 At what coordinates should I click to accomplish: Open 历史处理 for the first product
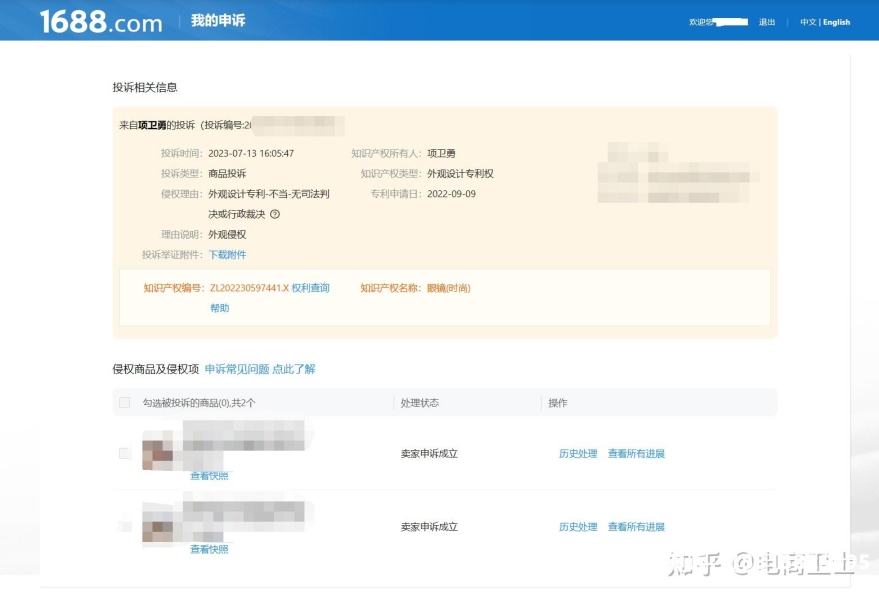click(x=578, y=454)
